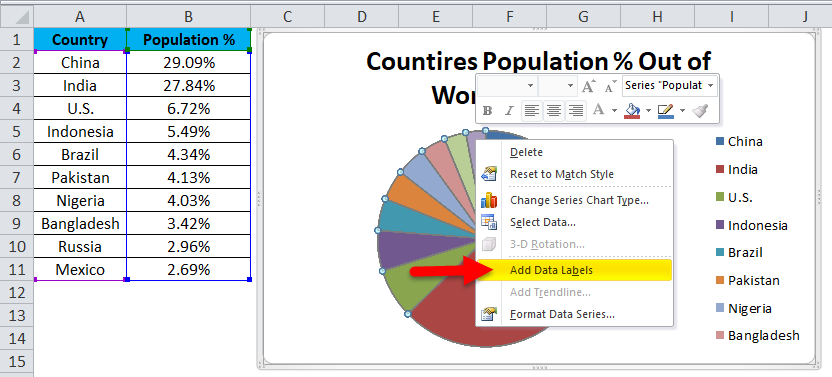Select the Indonesia cell in column A
The image size is (832, 377).
[80, 132]
